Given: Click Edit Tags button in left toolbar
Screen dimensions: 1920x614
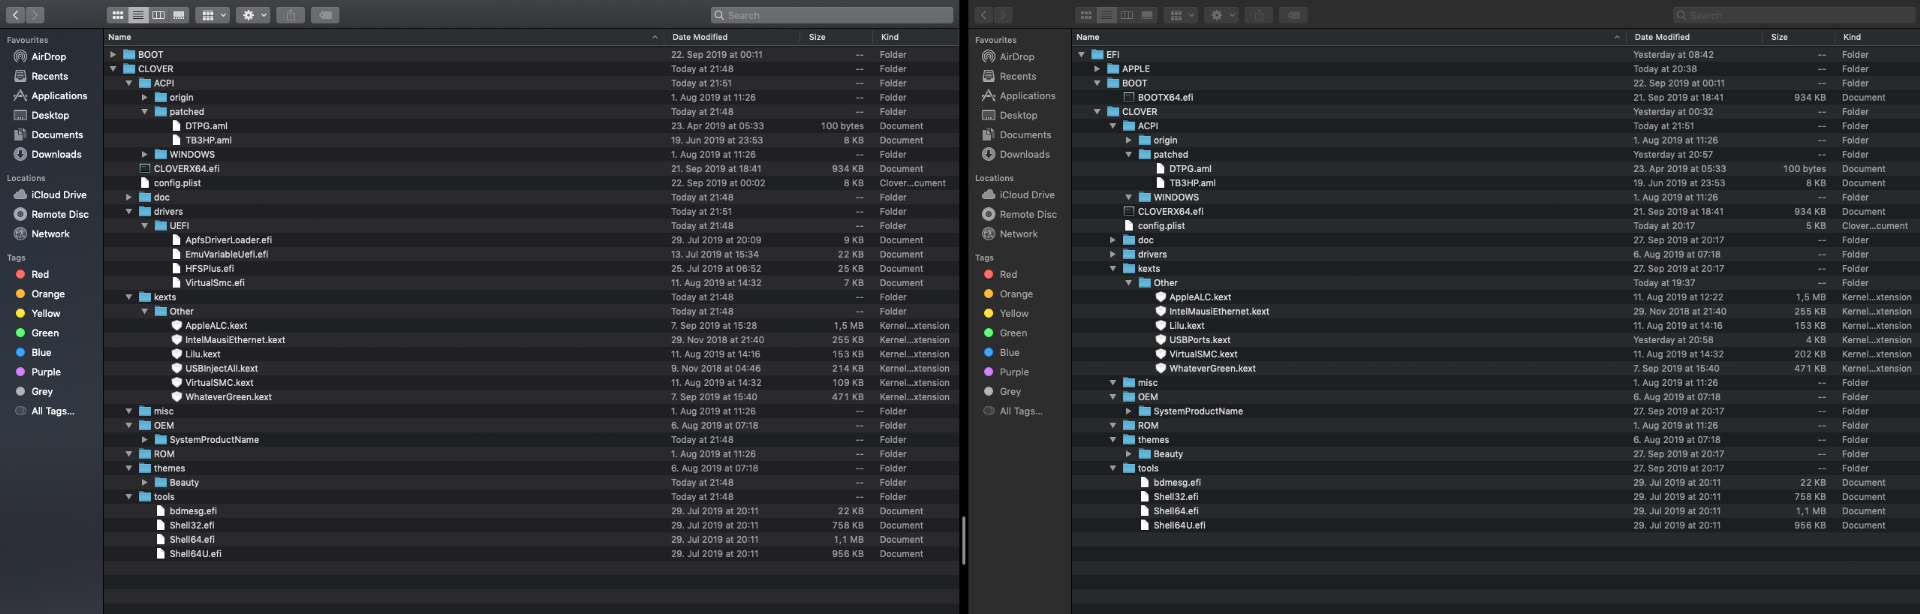Looking at the screenshot, I should tap(324, 15).
